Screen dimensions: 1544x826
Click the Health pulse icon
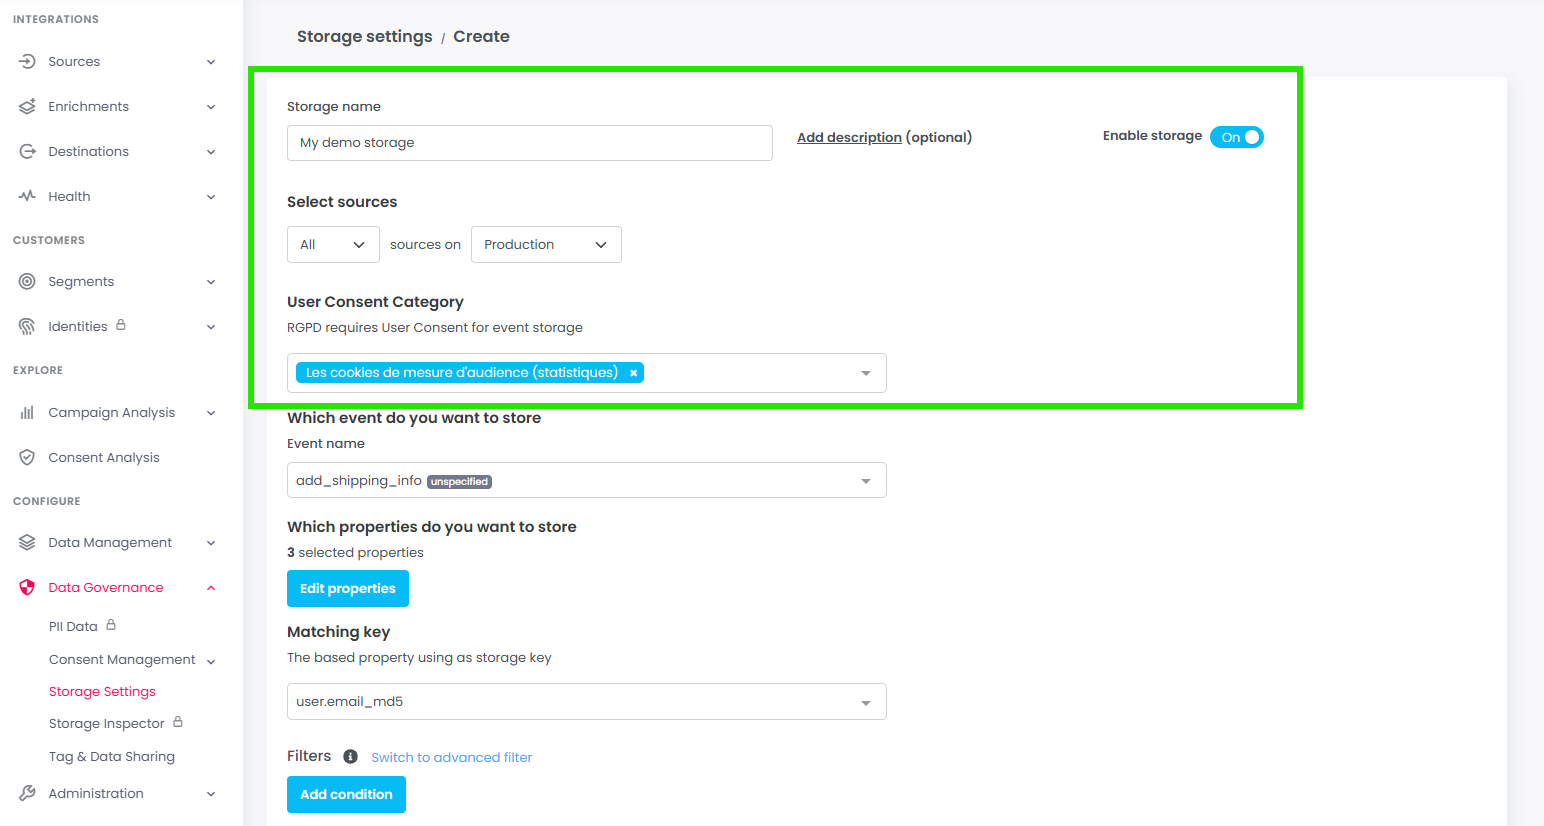pyautogui.click(x=27, y=196)
